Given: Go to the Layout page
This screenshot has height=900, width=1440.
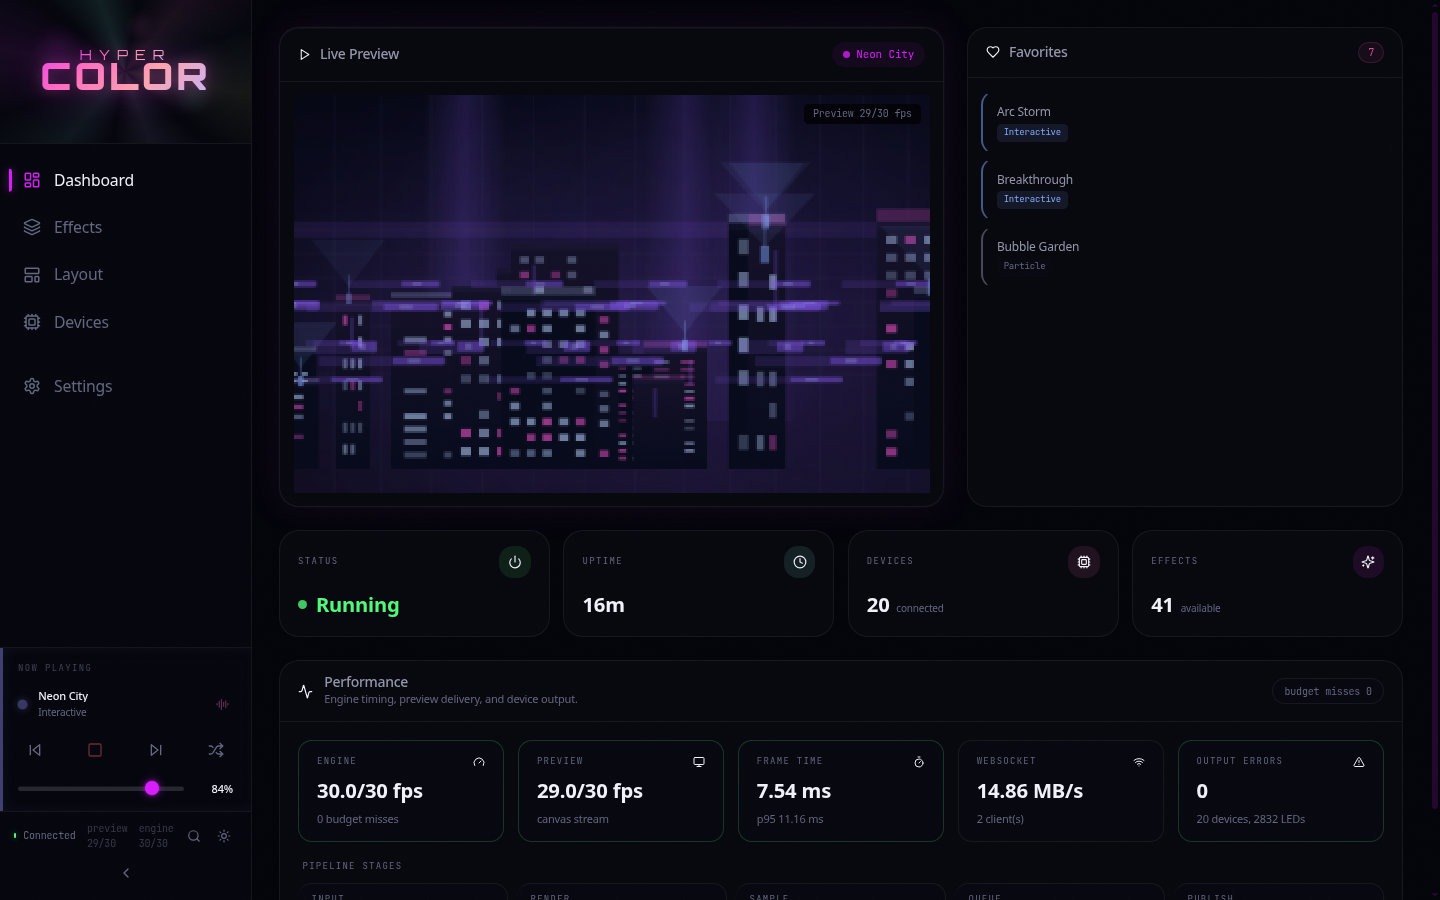Looking at the screenshot, I should click(125, 274).
